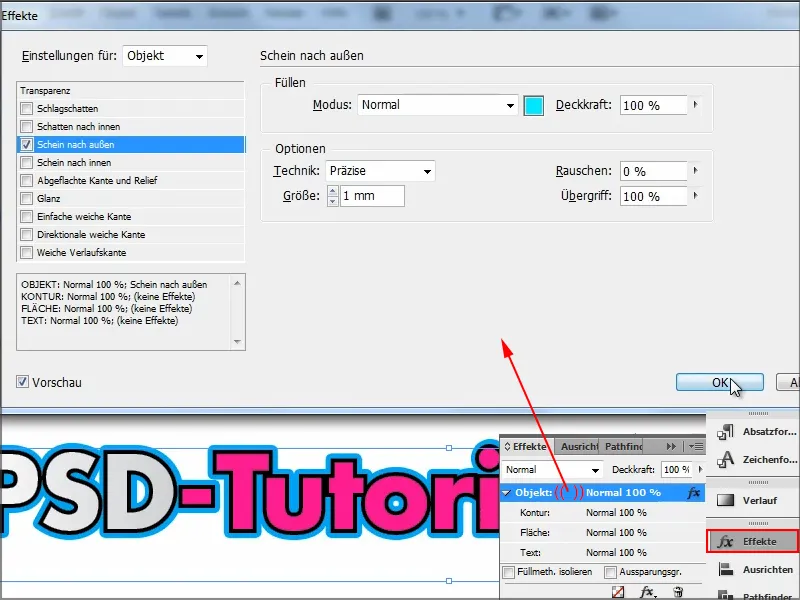Select the Fläche: Normal 100 % row

[x=603, y=533]
